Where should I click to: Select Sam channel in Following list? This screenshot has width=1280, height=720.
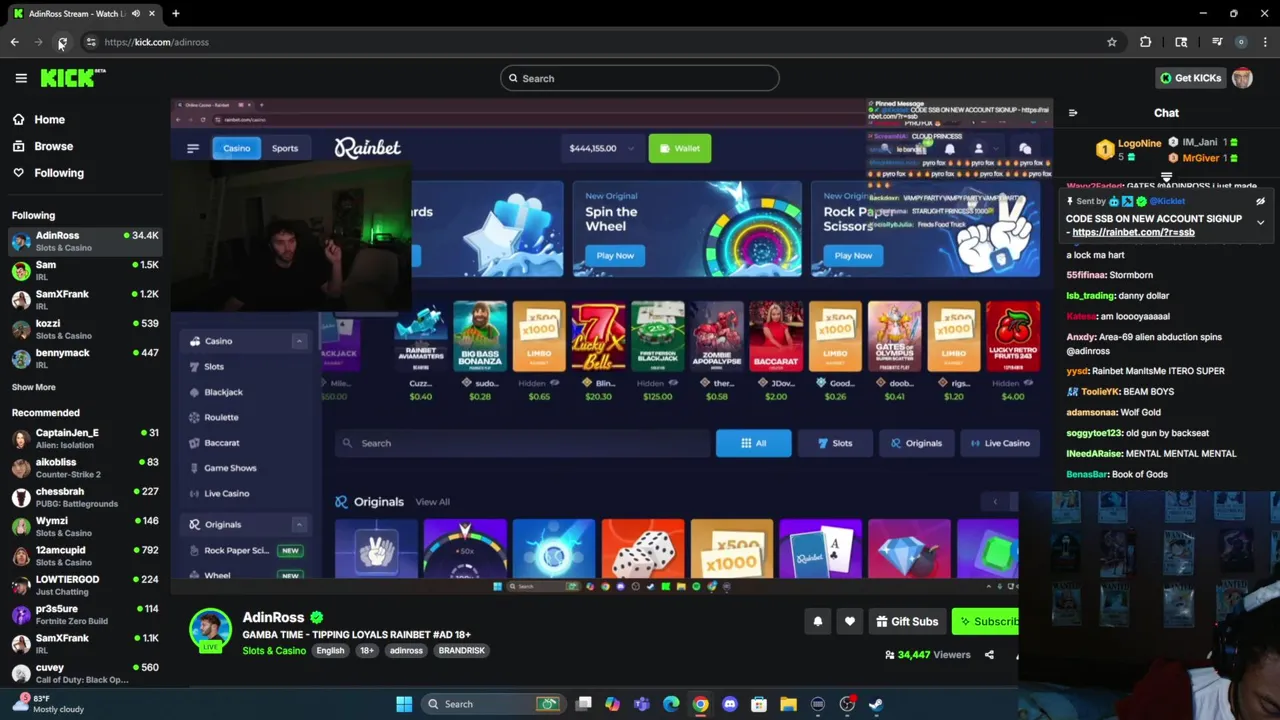pos(85,270)
